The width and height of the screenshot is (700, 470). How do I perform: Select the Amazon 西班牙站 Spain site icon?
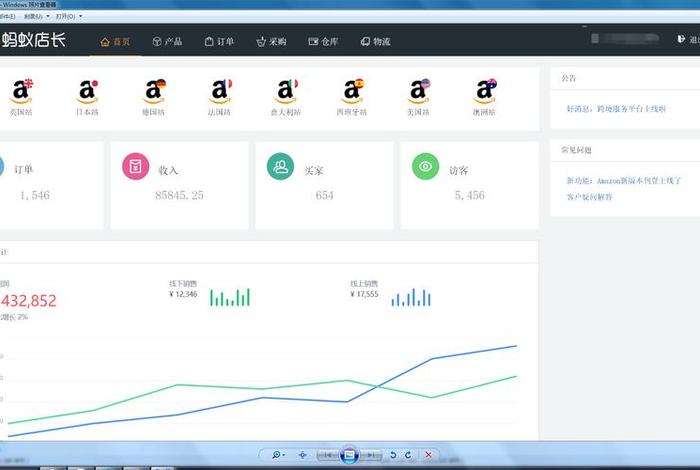click(x=352, y=91)
